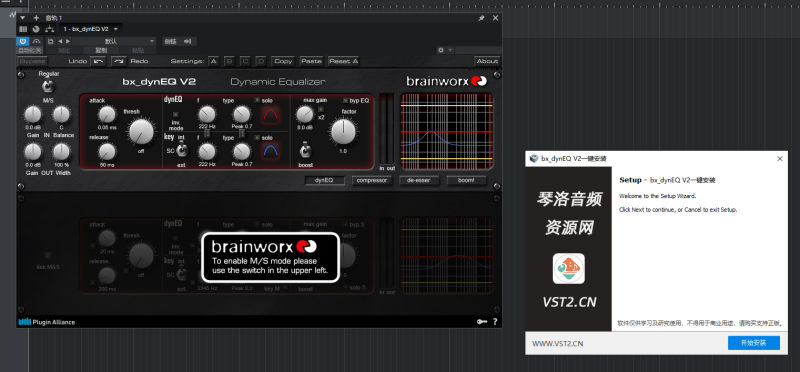Expand the triangle menu in plugin header
Viewport: 800px width, 372px height.
(23, 18)
